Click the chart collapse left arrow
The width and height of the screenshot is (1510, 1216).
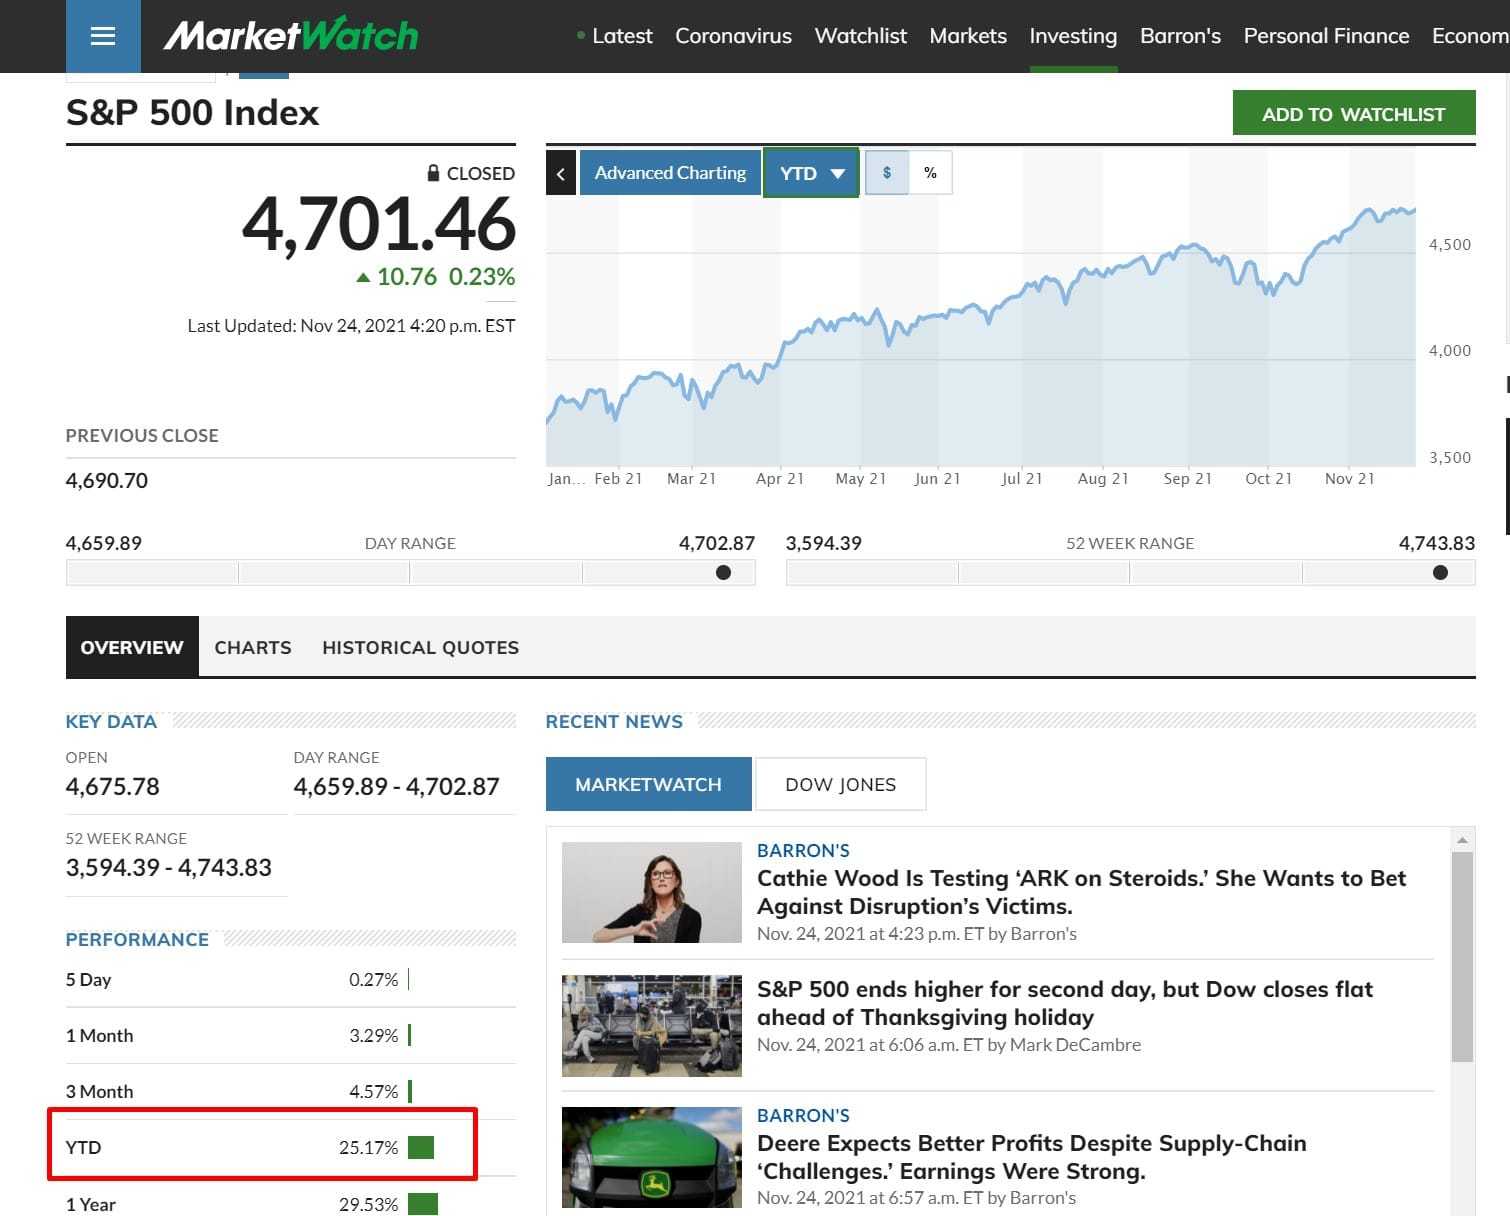(x=561, y=174)
